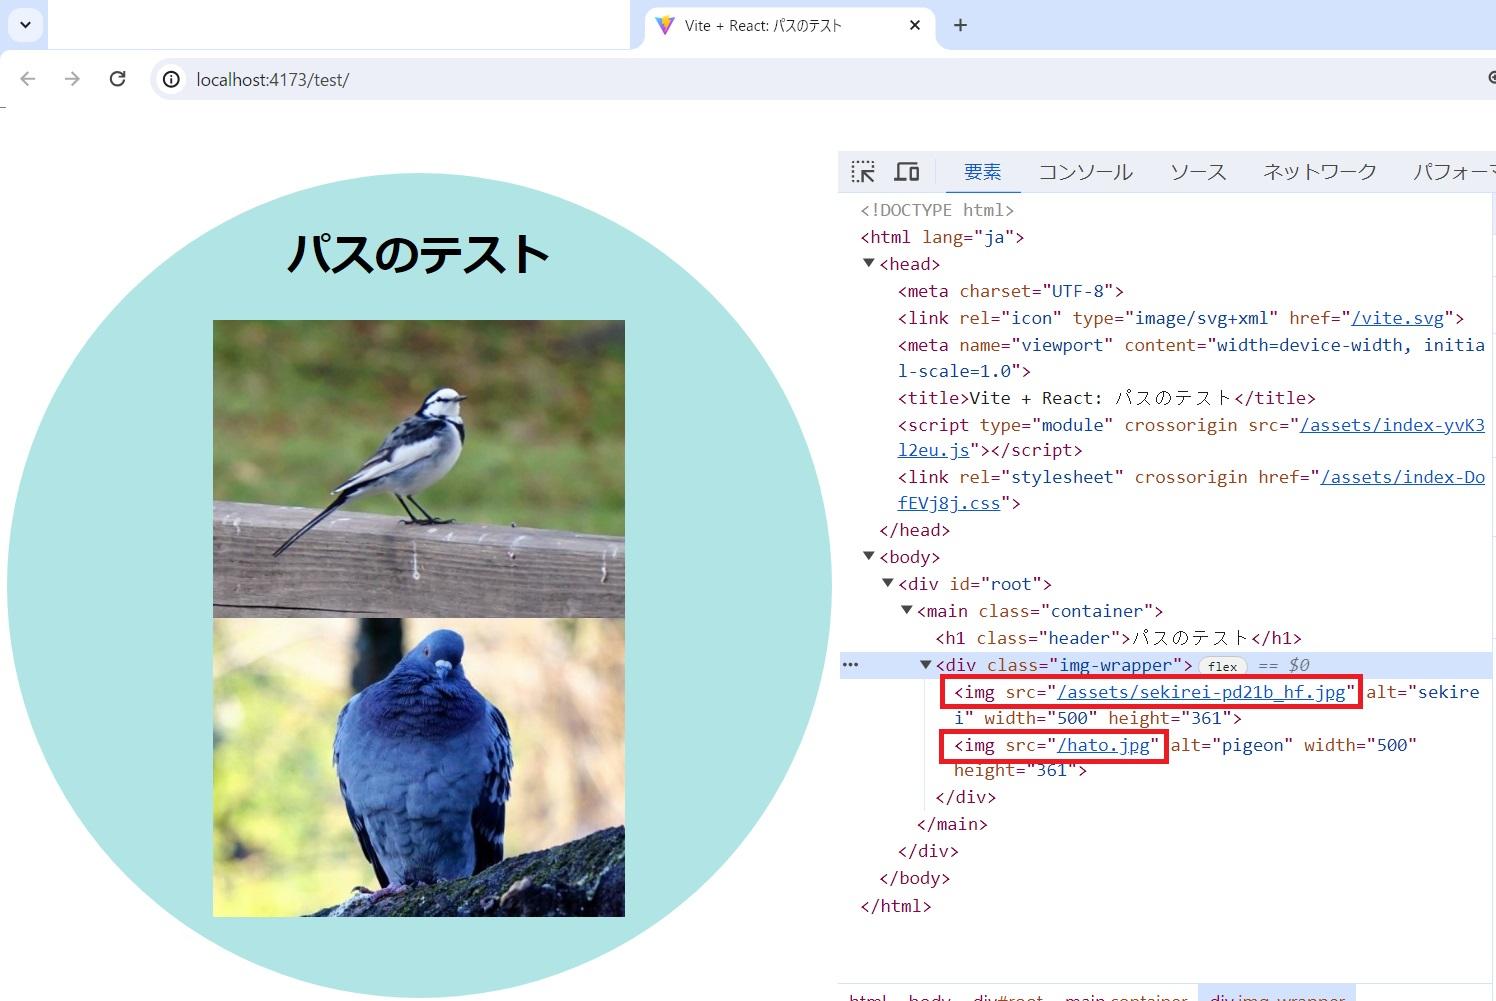Collapse the div img-wrapper node

pyautogui.click(x=926, y=664)
